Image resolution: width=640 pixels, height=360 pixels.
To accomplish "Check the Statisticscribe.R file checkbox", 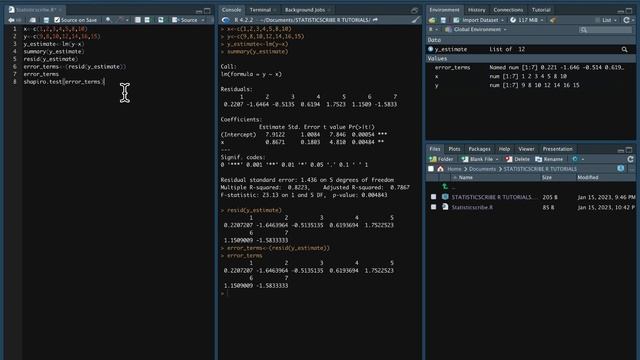I will coord(433,207).
